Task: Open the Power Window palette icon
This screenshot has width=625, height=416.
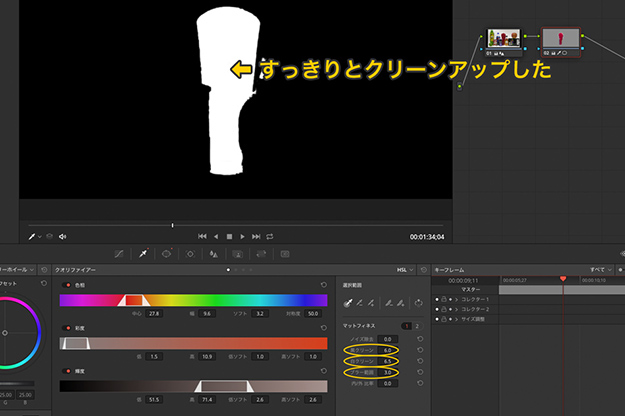Action: [166, 254]
